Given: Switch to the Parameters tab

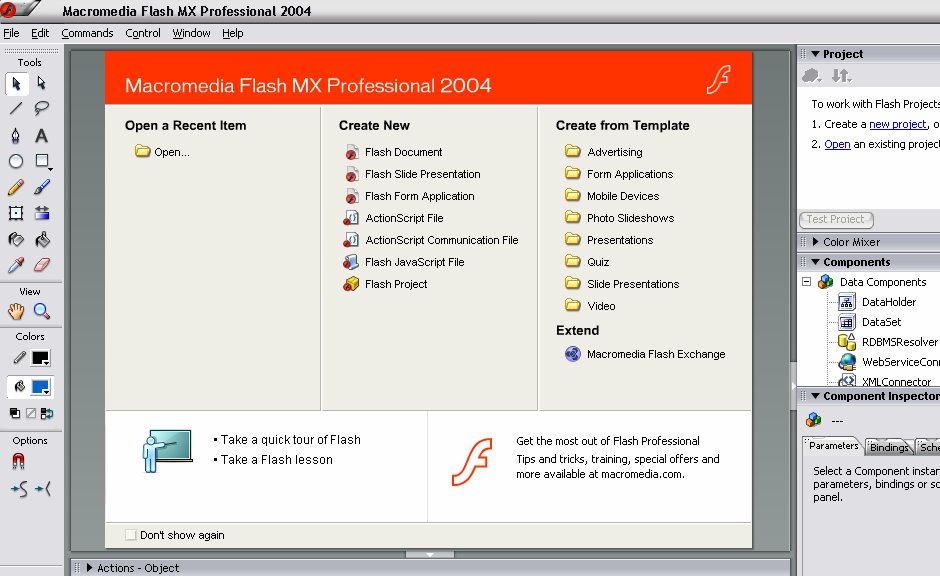Looking at the screenshot, I should [x=833, y=445].
